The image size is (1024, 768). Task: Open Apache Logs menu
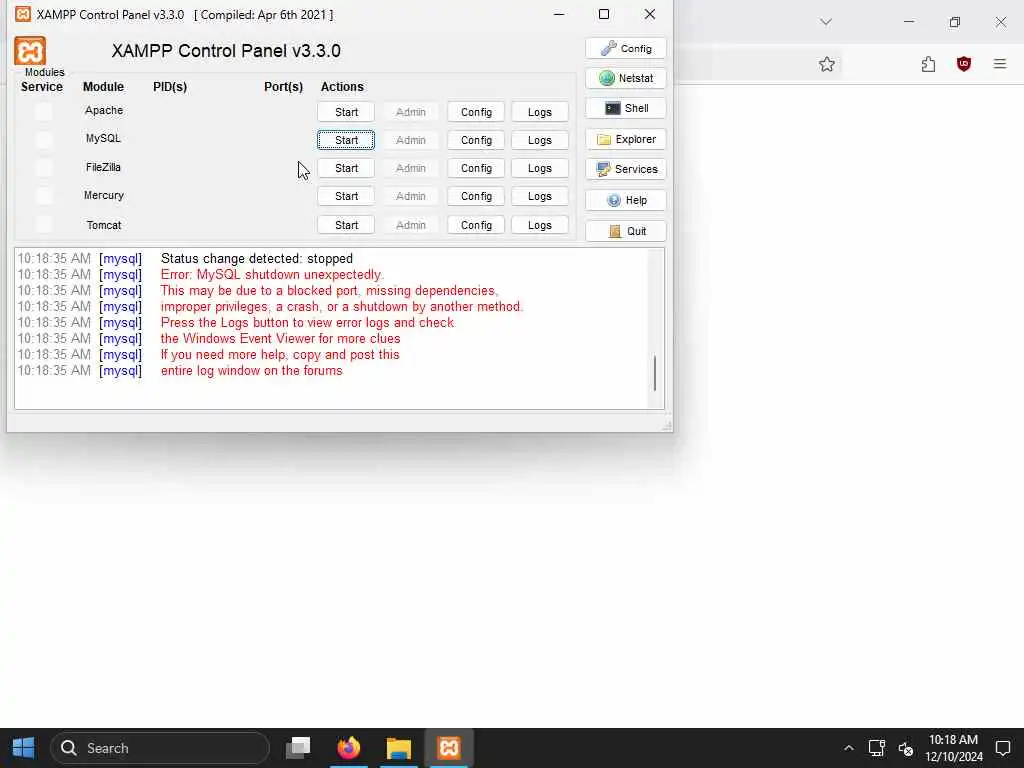(539, 112)
